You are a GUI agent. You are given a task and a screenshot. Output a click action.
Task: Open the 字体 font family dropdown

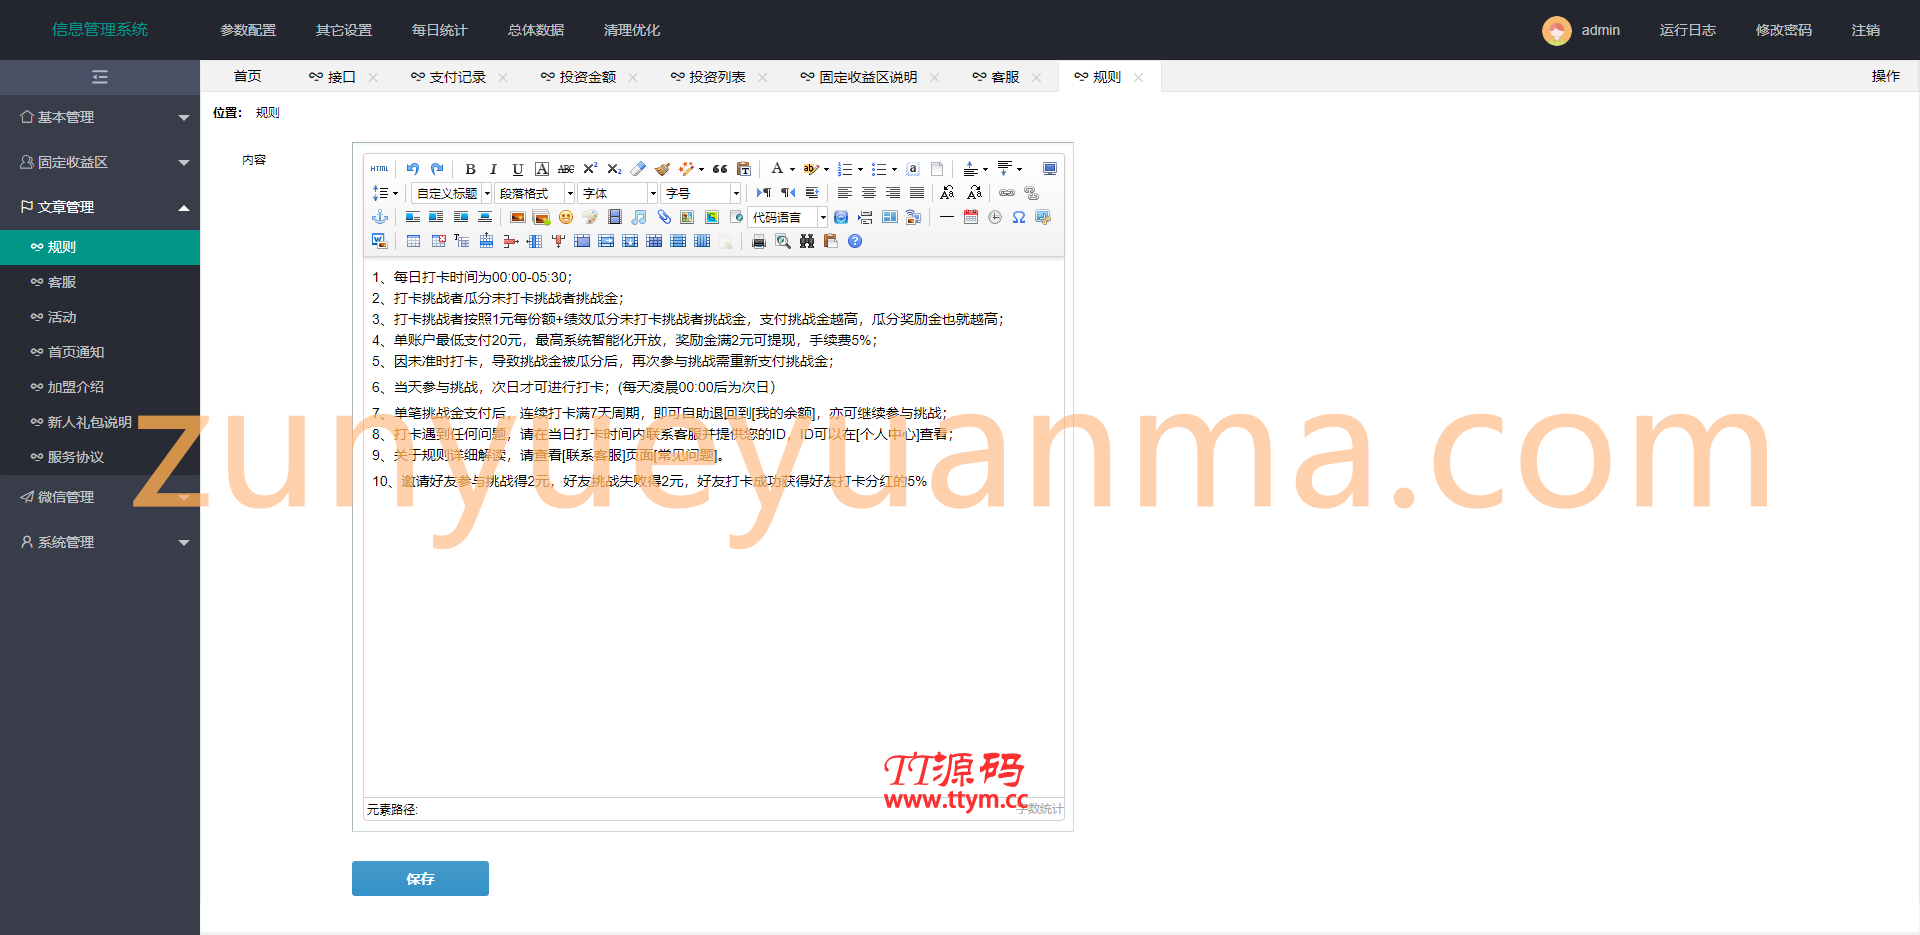point(618,193)
